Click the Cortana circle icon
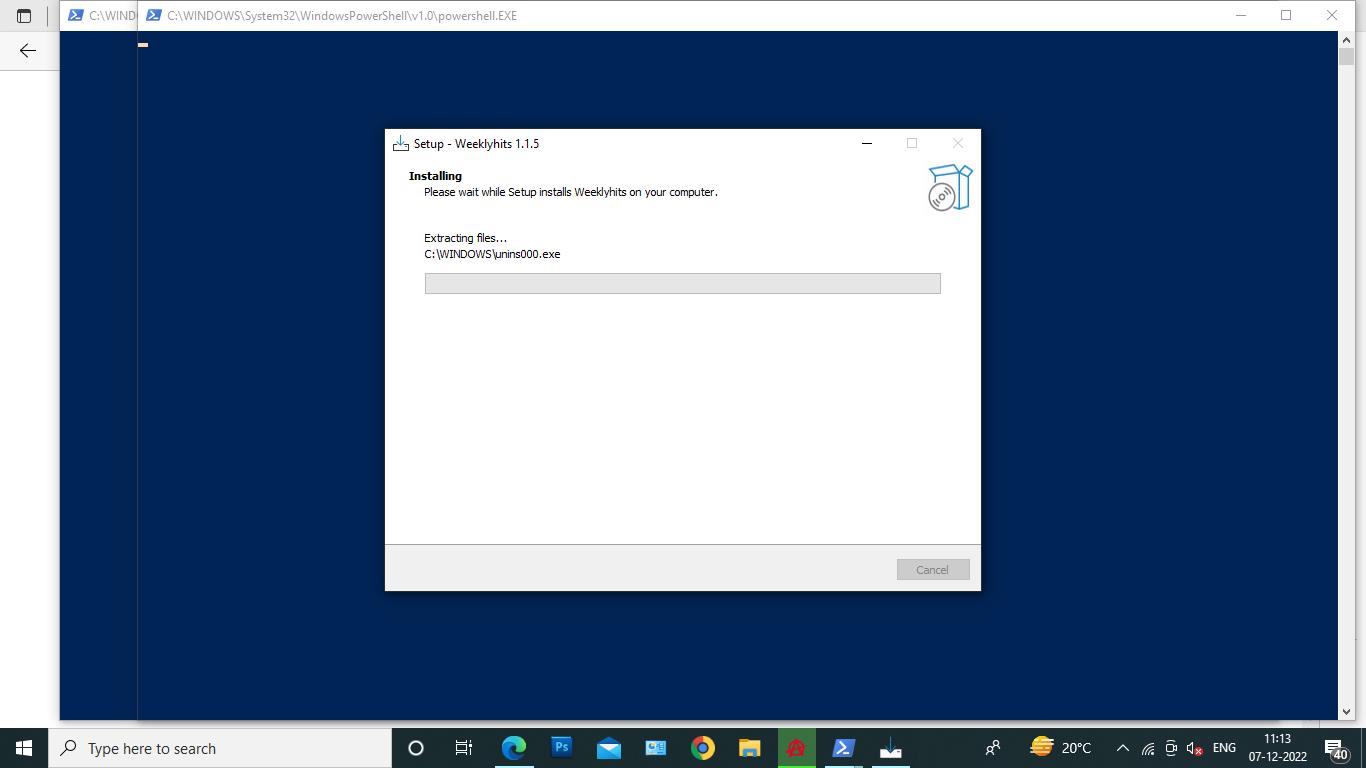The image size is (1366, 768). click(x=416, y=748)
